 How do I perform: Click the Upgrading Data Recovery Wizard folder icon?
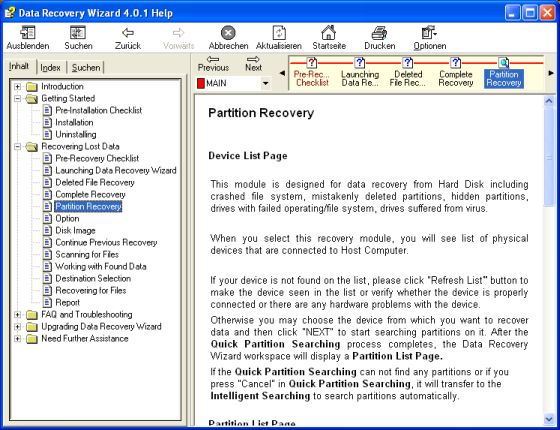(x=32, y=327)
